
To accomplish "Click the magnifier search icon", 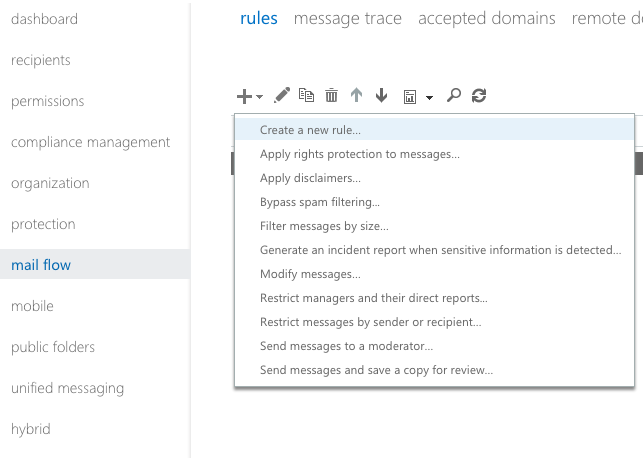I will coord(454,95).
